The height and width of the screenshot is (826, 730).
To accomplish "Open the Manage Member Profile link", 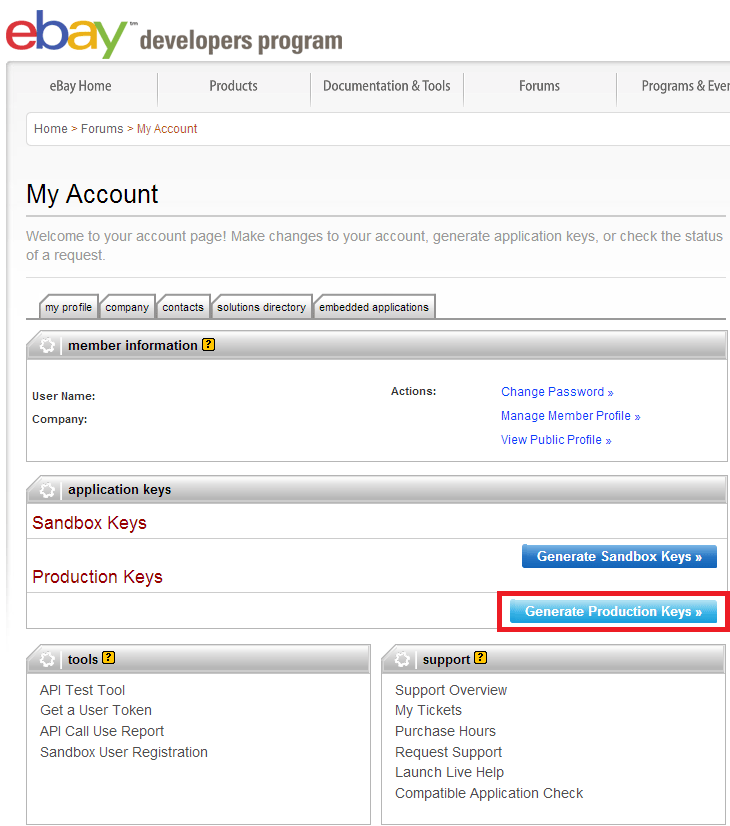I will [x=570, y=416].
